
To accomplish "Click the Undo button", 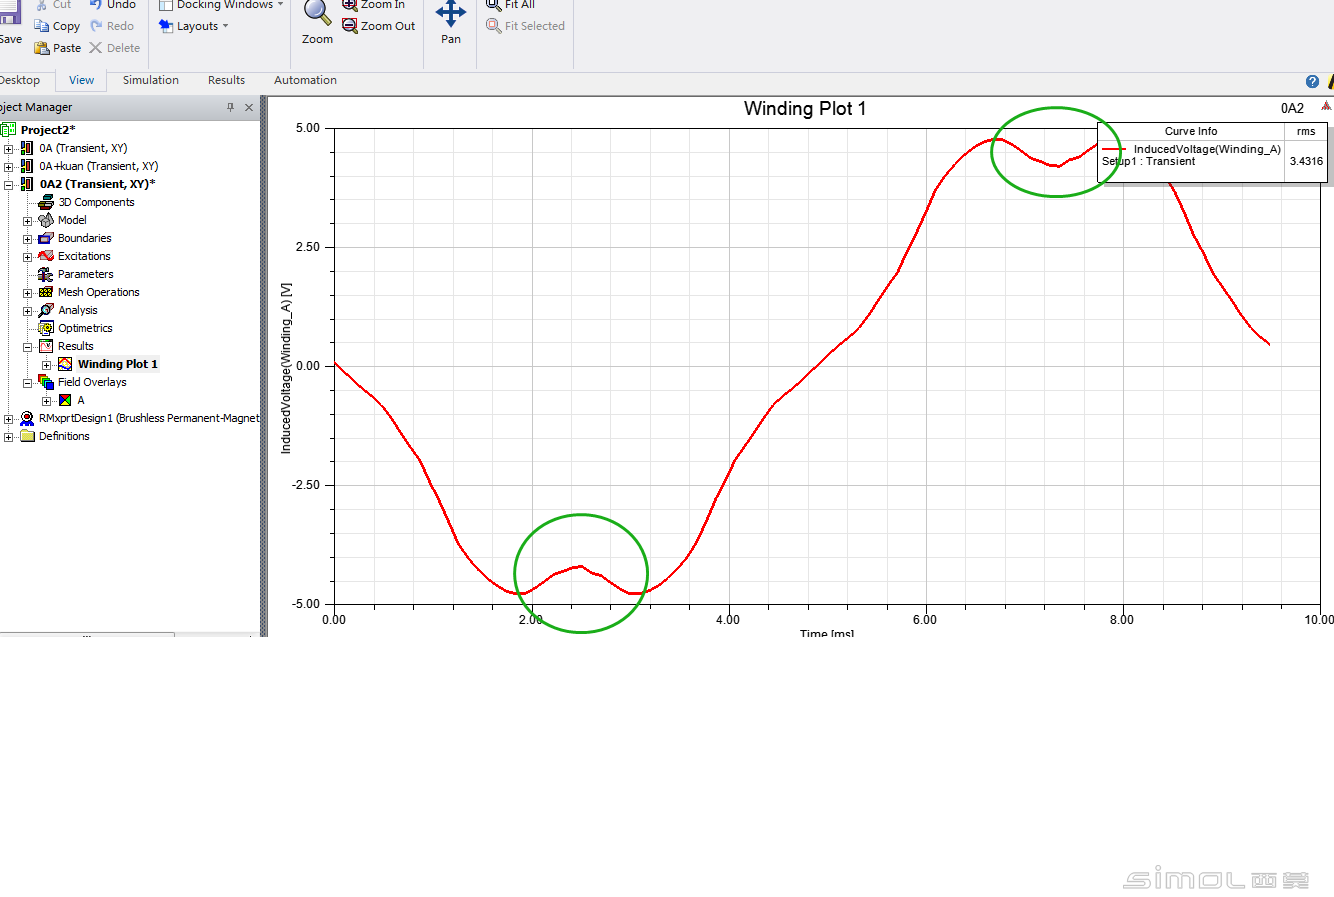I will pyautogui.click(x=112, y=5).
